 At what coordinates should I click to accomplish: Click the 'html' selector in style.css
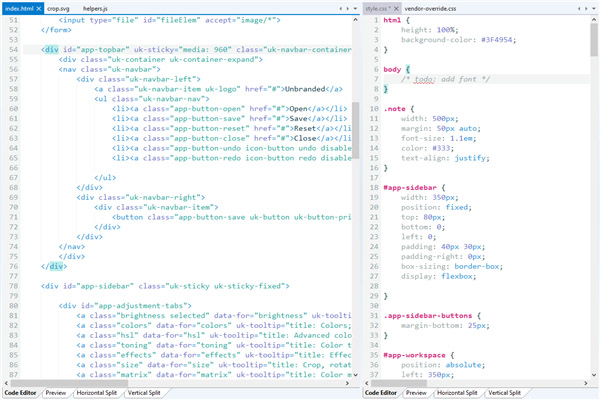392,20
